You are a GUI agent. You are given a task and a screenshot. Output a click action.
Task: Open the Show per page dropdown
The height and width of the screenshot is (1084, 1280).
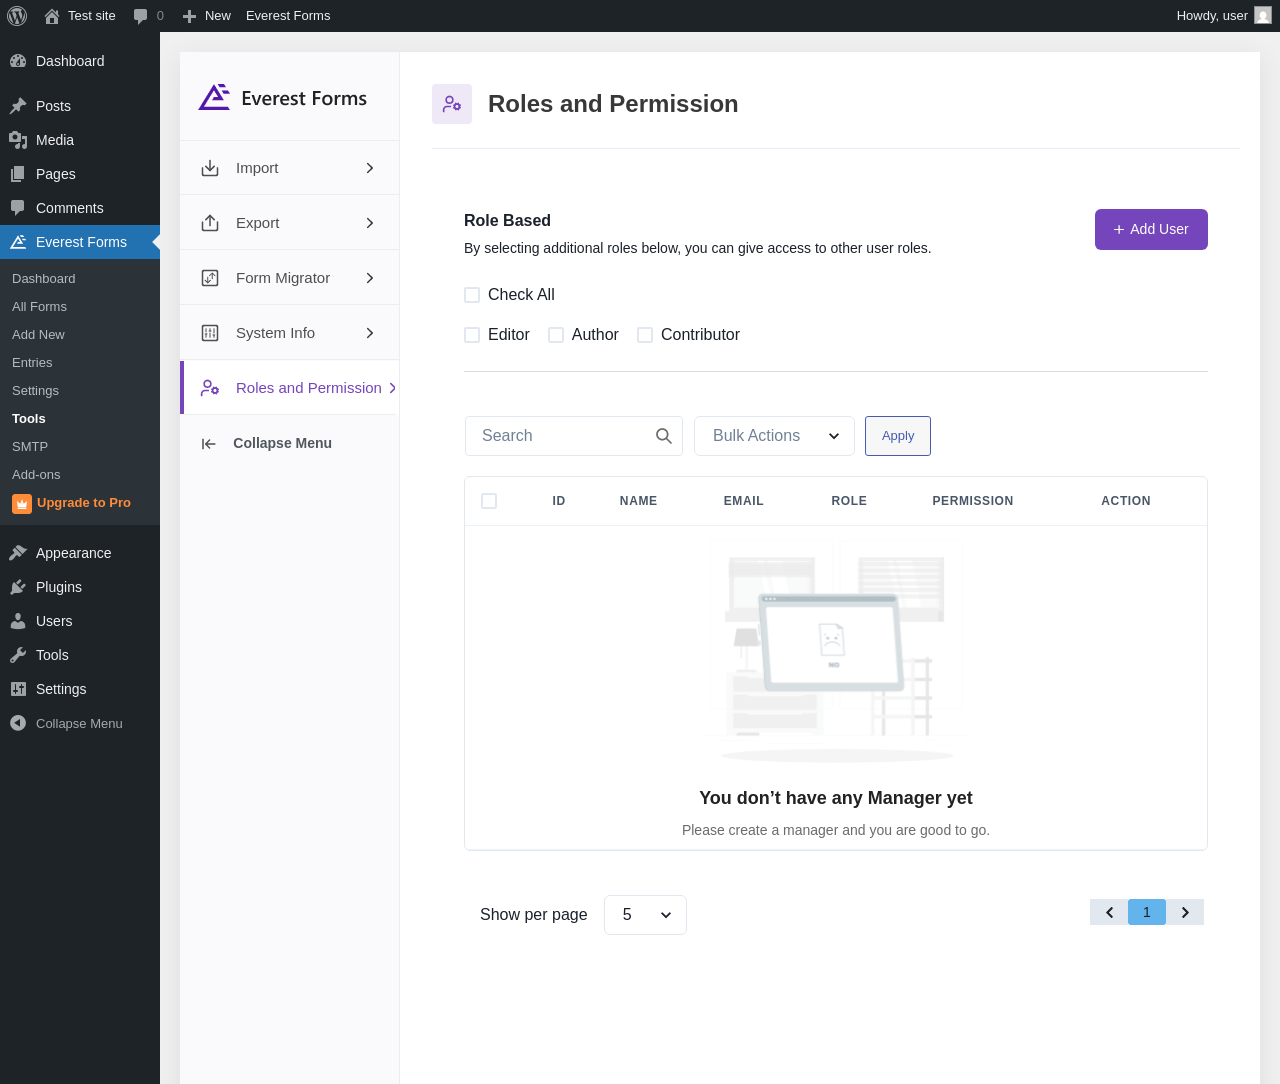pyautogui.click(x=645, y=915)
